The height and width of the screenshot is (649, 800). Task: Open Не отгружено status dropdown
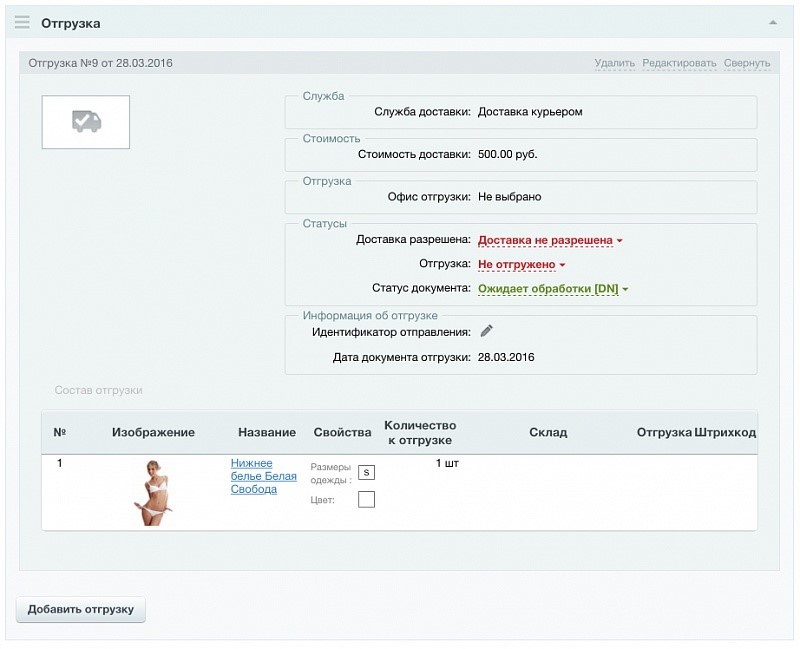pyautogui.click(x=521, y=264)
